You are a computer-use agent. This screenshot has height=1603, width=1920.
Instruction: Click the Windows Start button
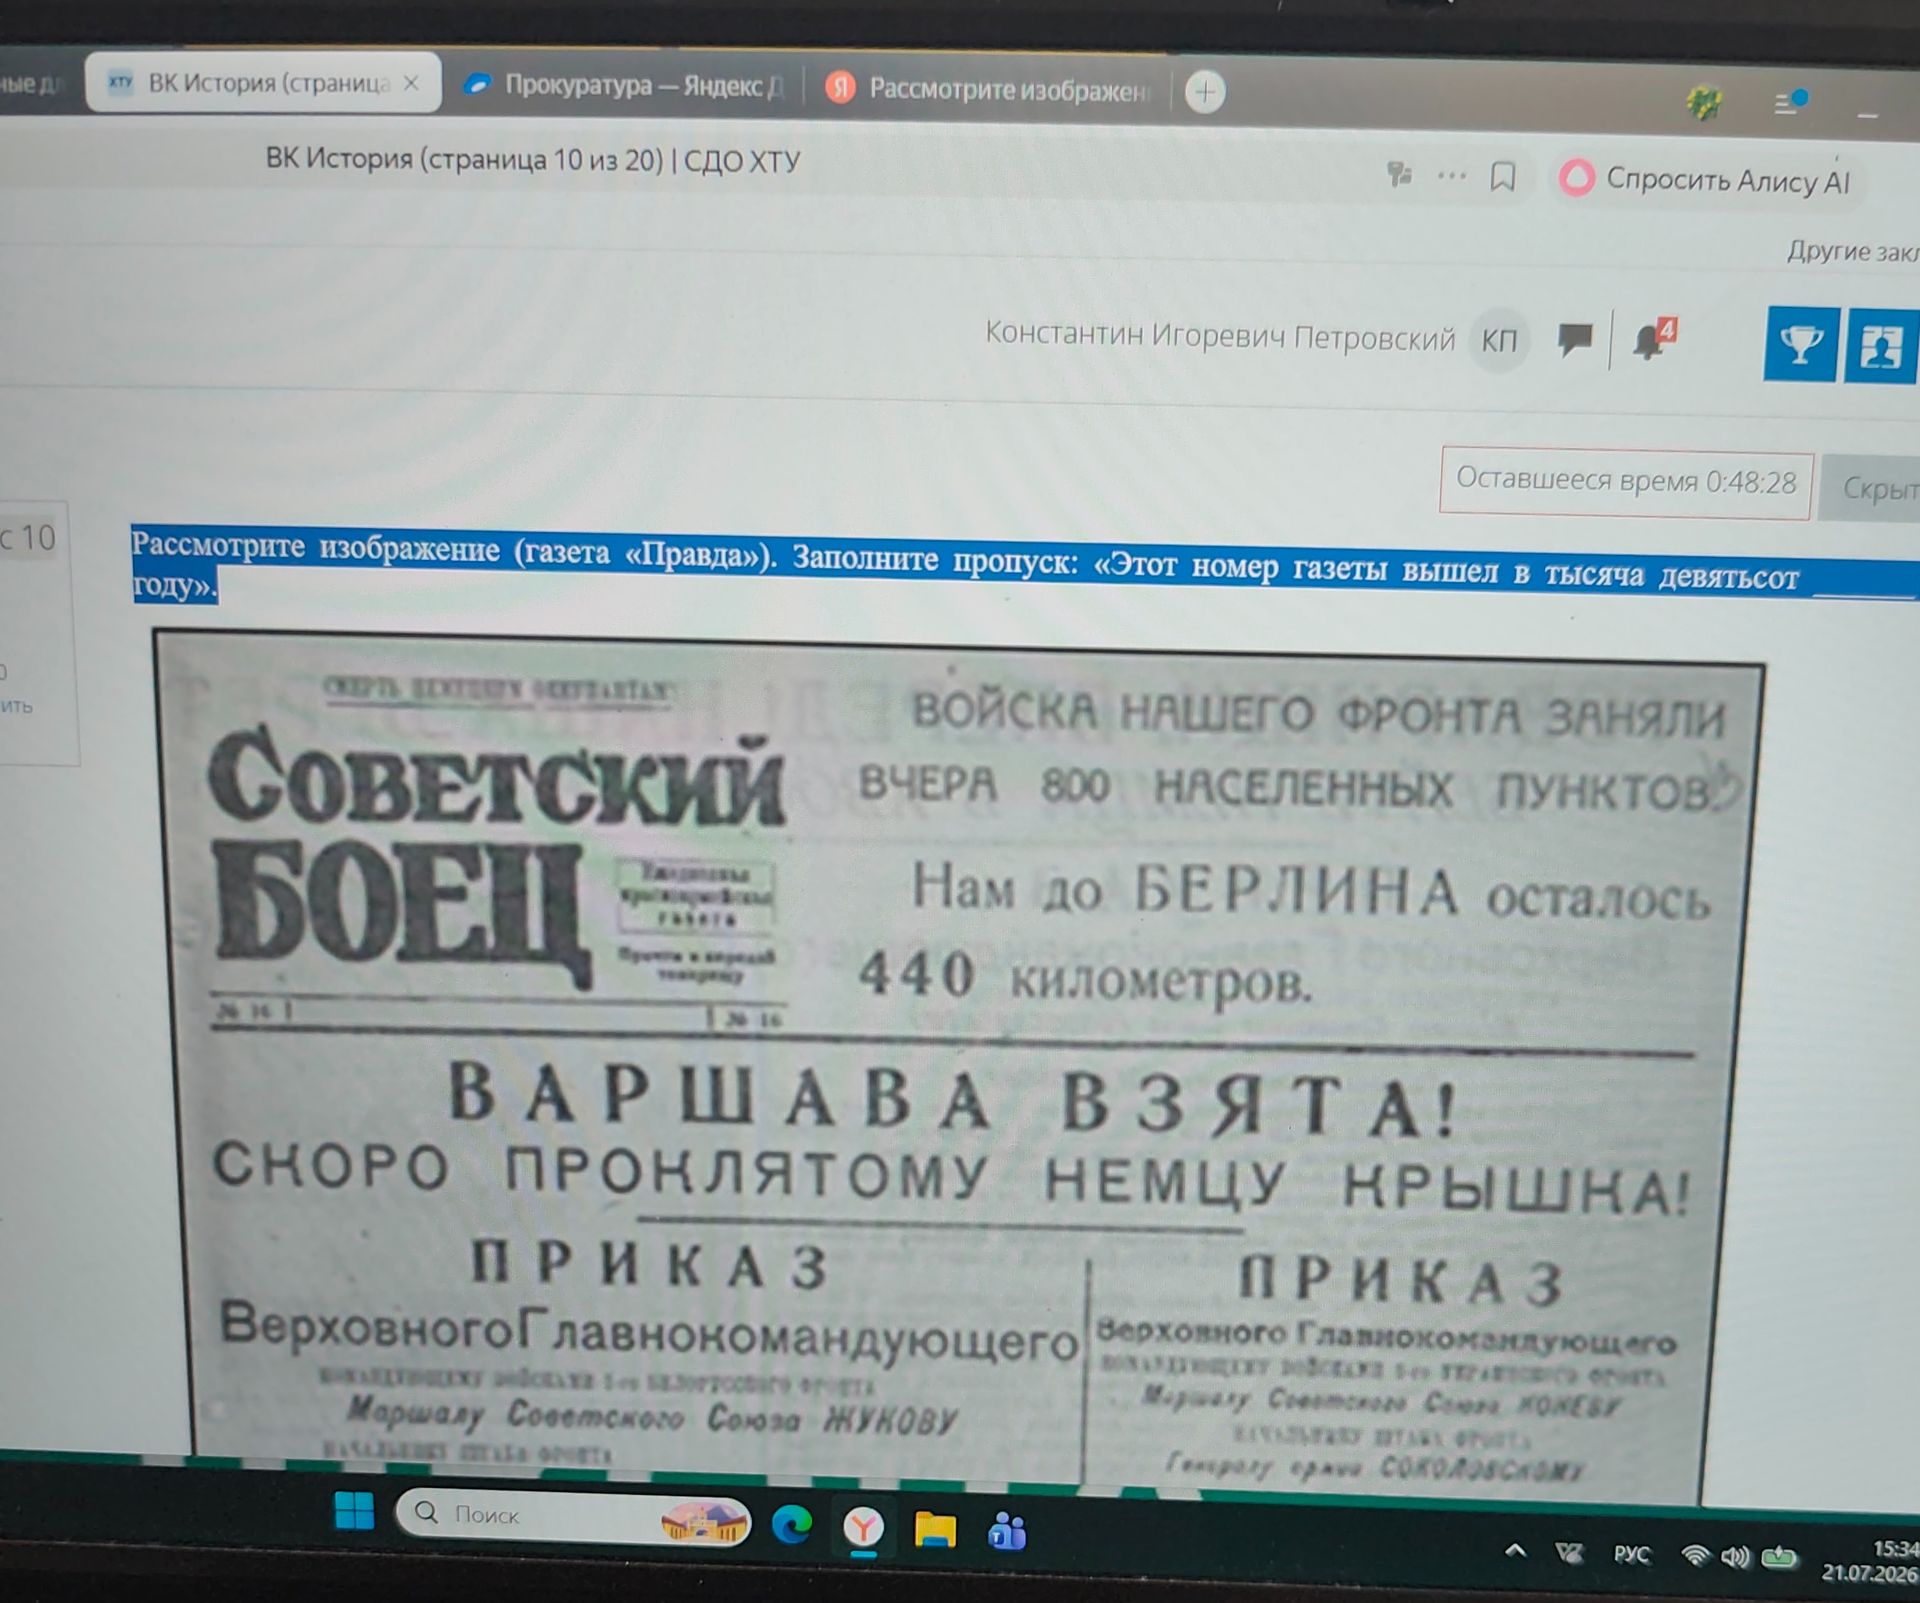pyautogui.click(x=354, y=1511)
